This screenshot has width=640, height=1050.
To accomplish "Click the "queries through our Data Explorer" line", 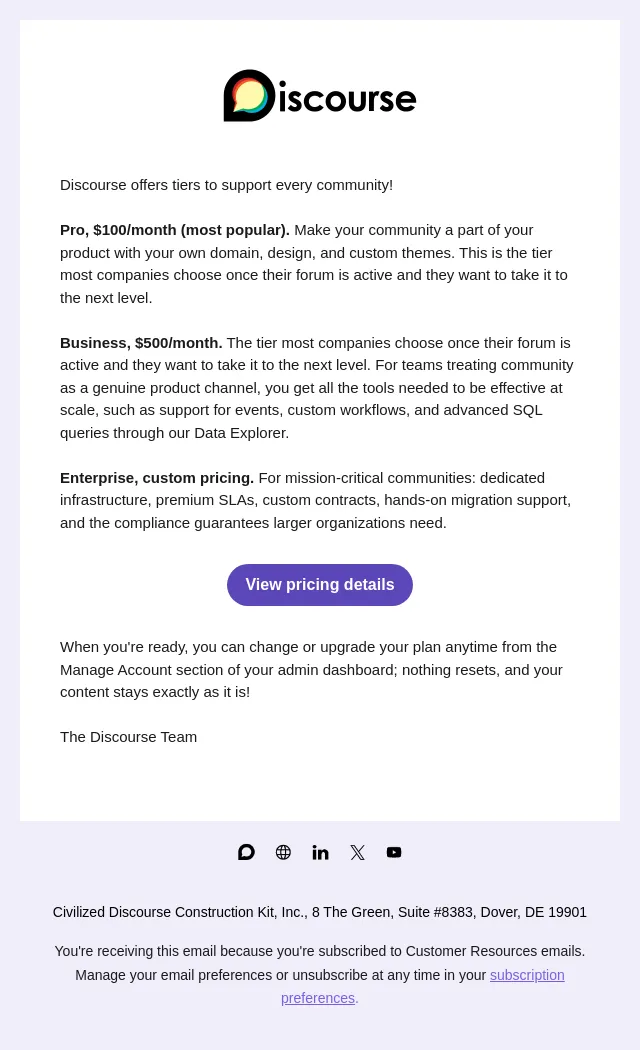I will pos(175,433).
